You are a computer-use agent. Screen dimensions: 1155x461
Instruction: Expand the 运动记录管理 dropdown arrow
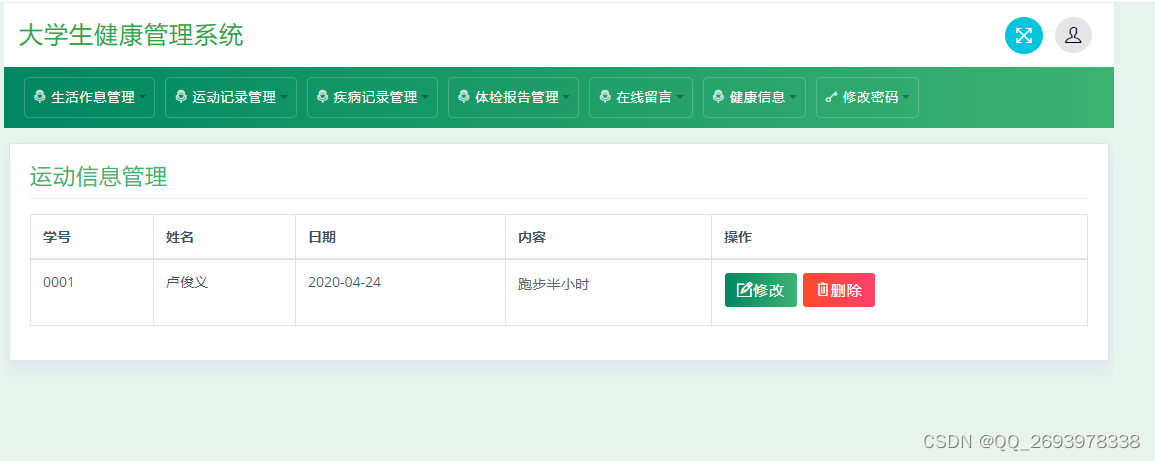[283, 97]
